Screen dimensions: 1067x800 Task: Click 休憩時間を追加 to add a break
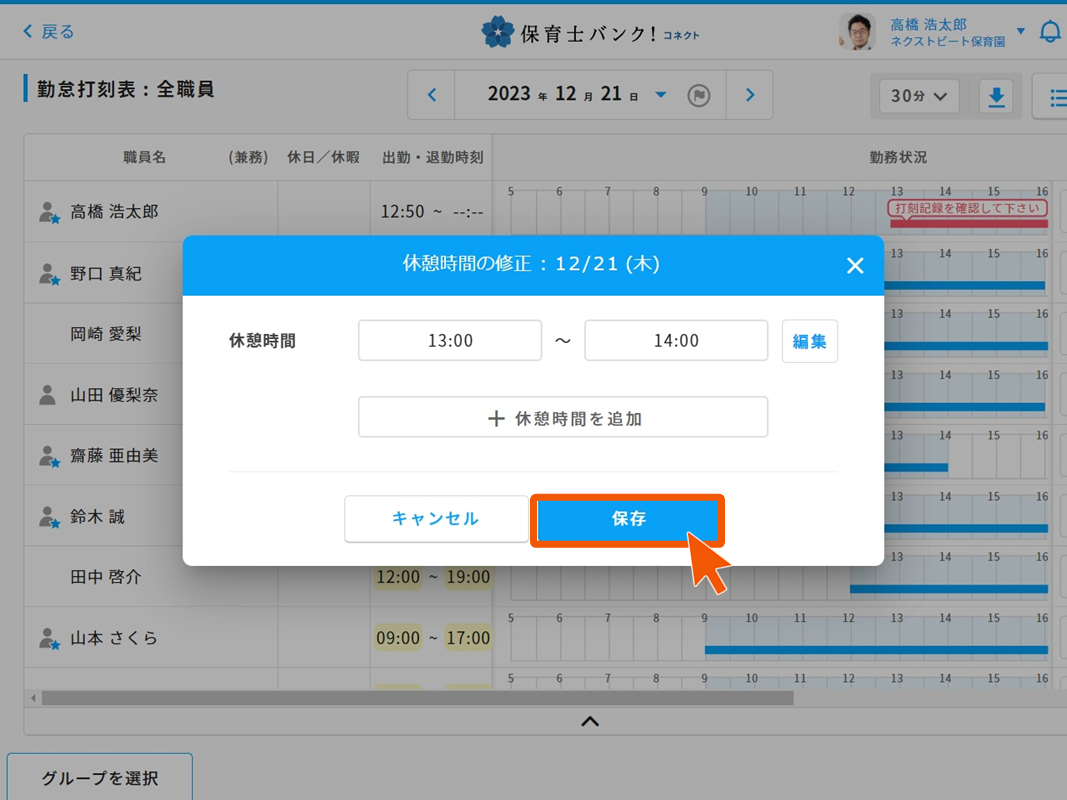click(x=562, y=417)
